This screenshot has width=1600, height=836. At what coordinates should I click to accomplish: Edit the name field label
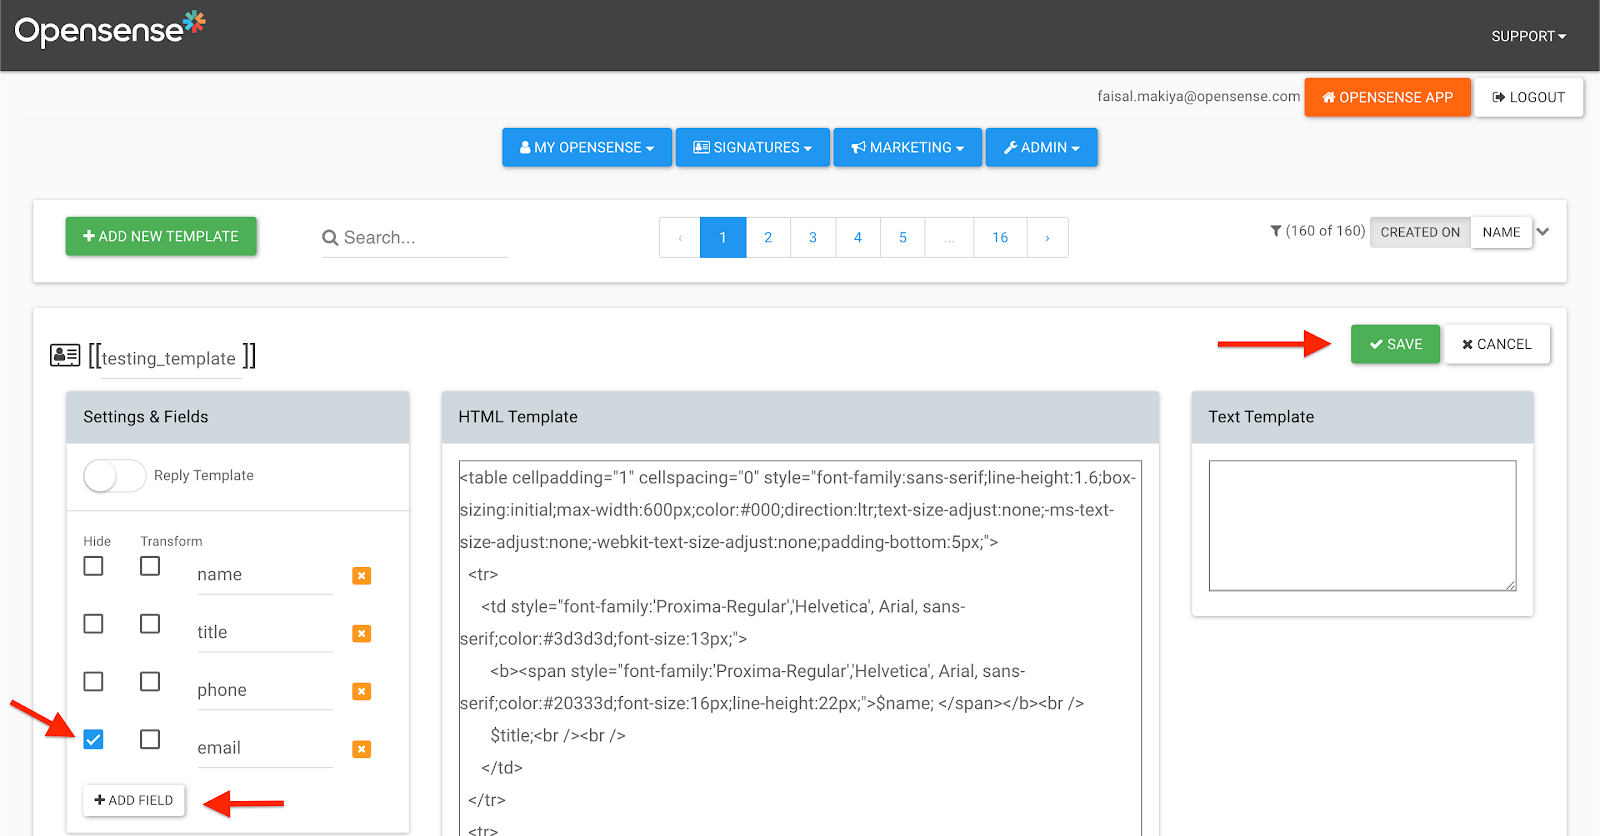265,574
